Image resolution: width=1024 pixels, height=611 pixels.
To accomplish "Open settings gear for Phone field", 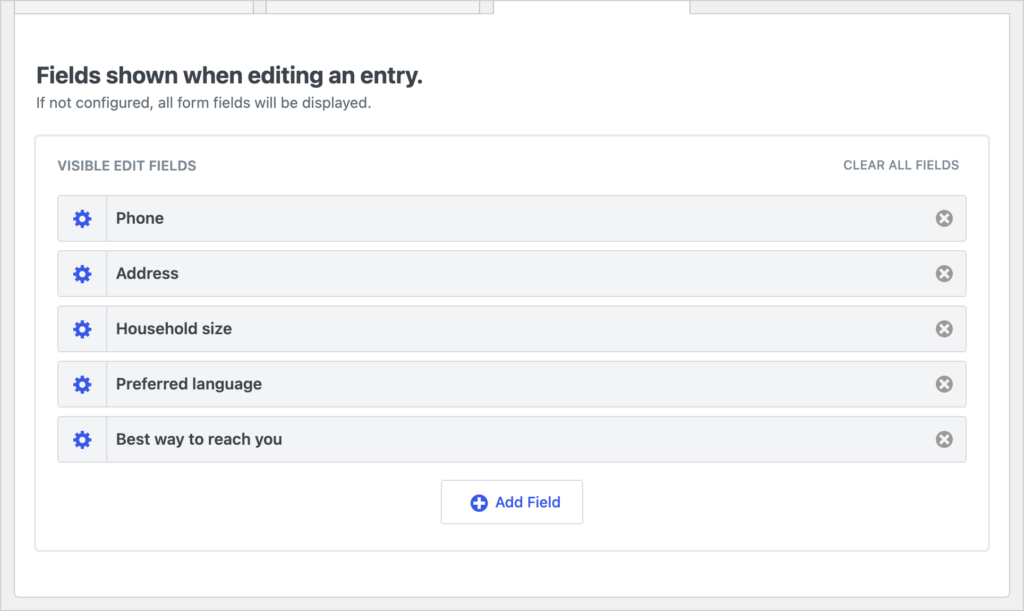I will coord(82,219).
